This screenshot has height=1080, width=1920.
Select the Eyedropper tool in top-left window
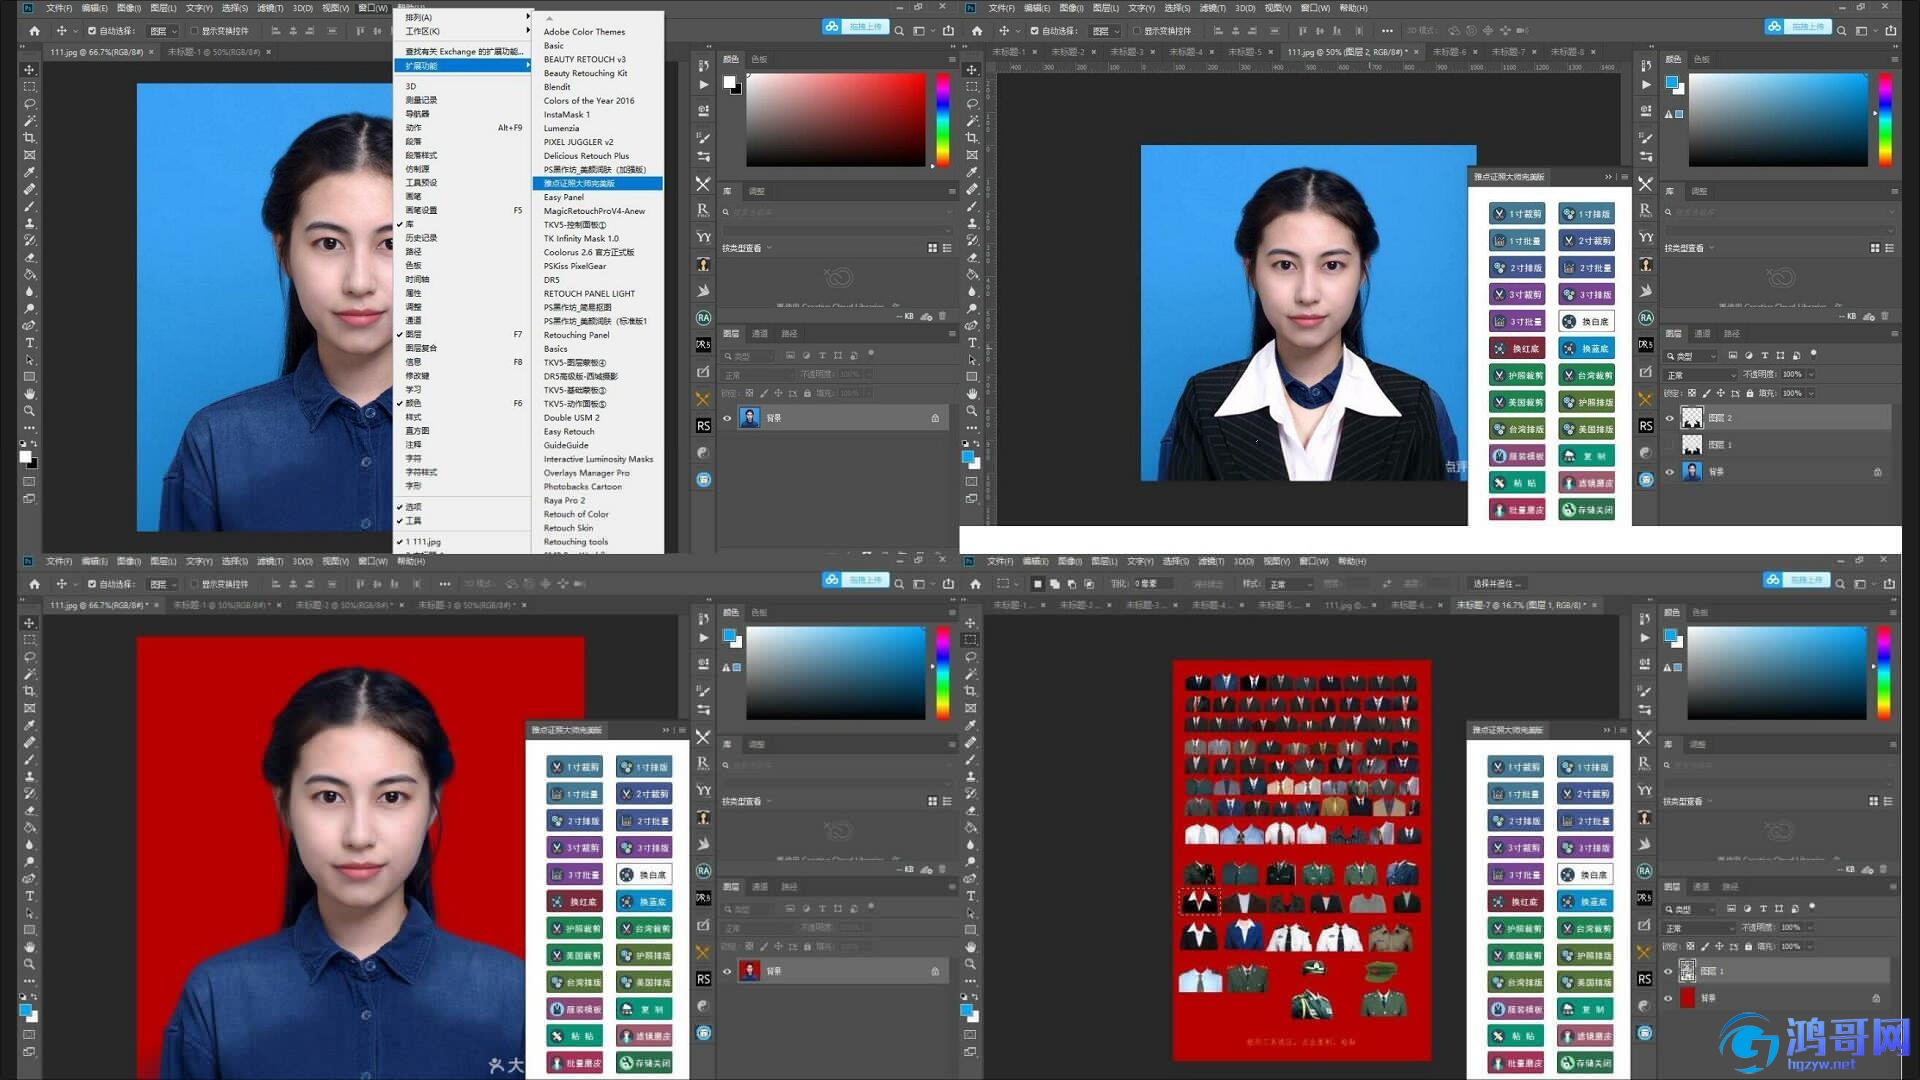point(29,172)
